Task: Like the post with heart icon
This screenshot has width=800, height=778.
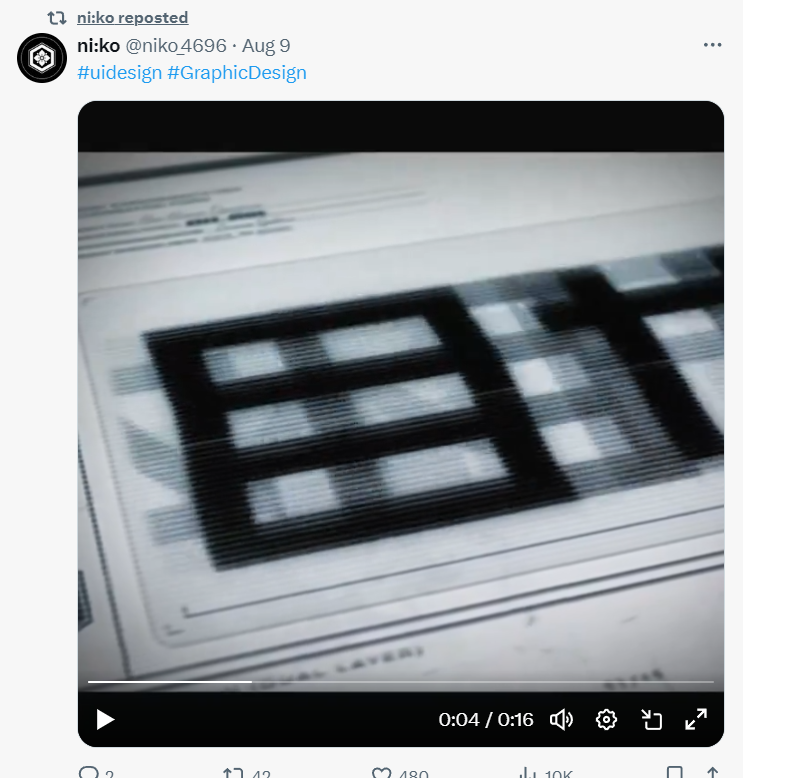Action: click(x=381, y=772)
